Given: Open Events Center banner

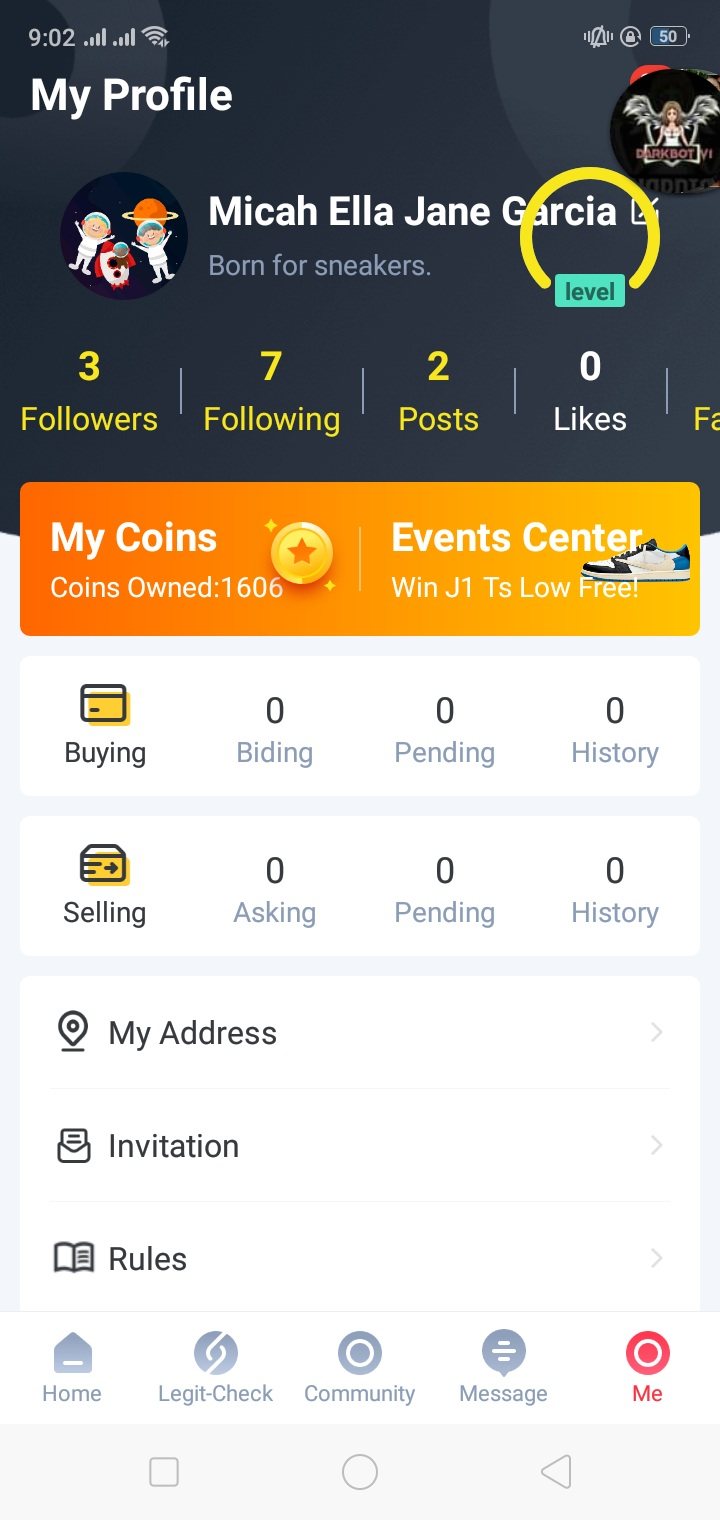Looking at the screenshot, I should click(x=530, y=558).
